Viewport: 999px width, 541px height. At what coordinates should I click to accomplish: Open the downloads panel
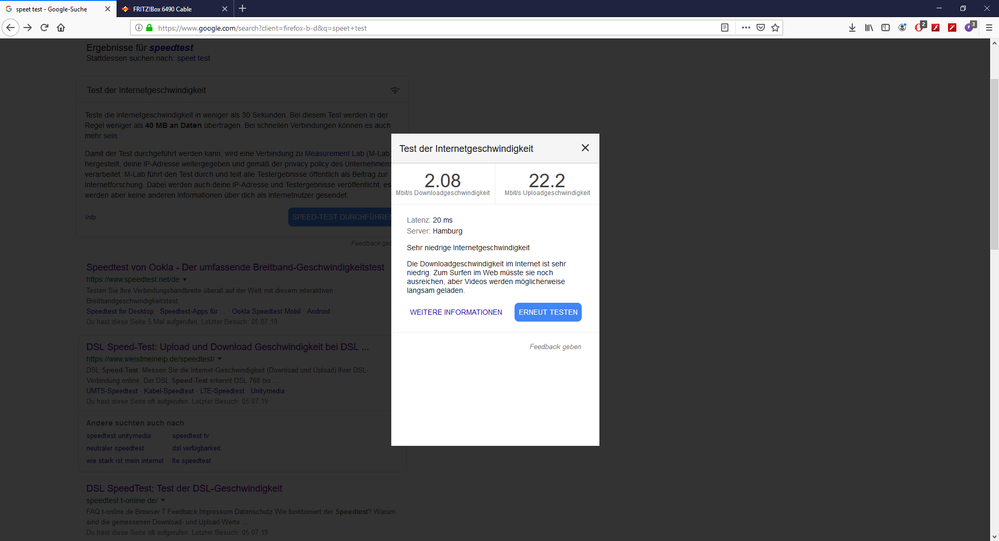pyautogui.click(x=852, y=28)
